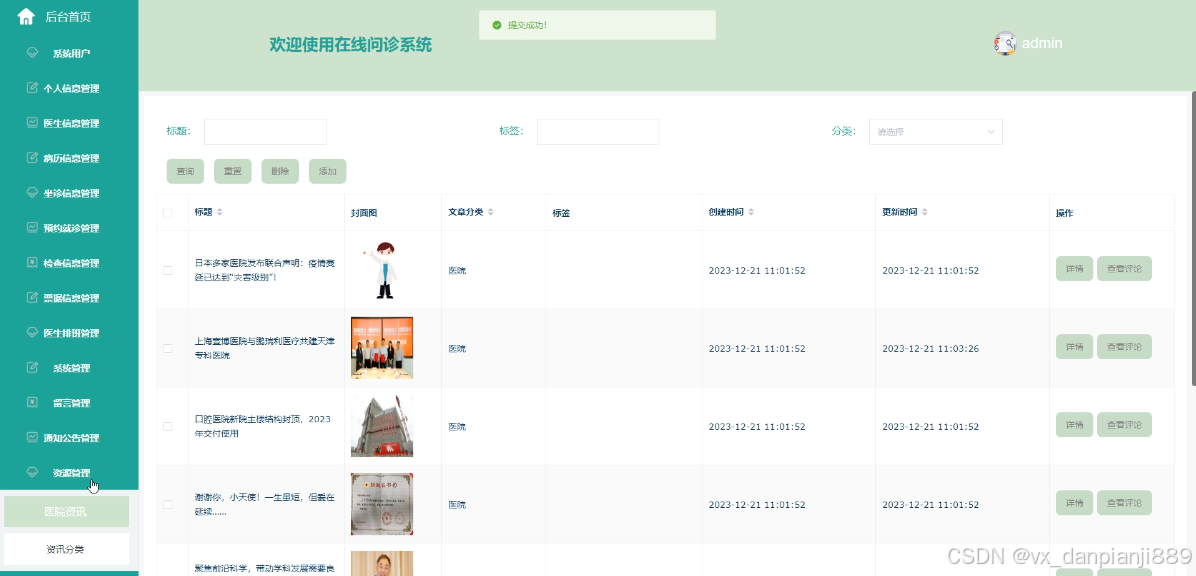Click the 添加 button
The width and height of the screenshot is (1196, 576).
(x=327, y=172)
